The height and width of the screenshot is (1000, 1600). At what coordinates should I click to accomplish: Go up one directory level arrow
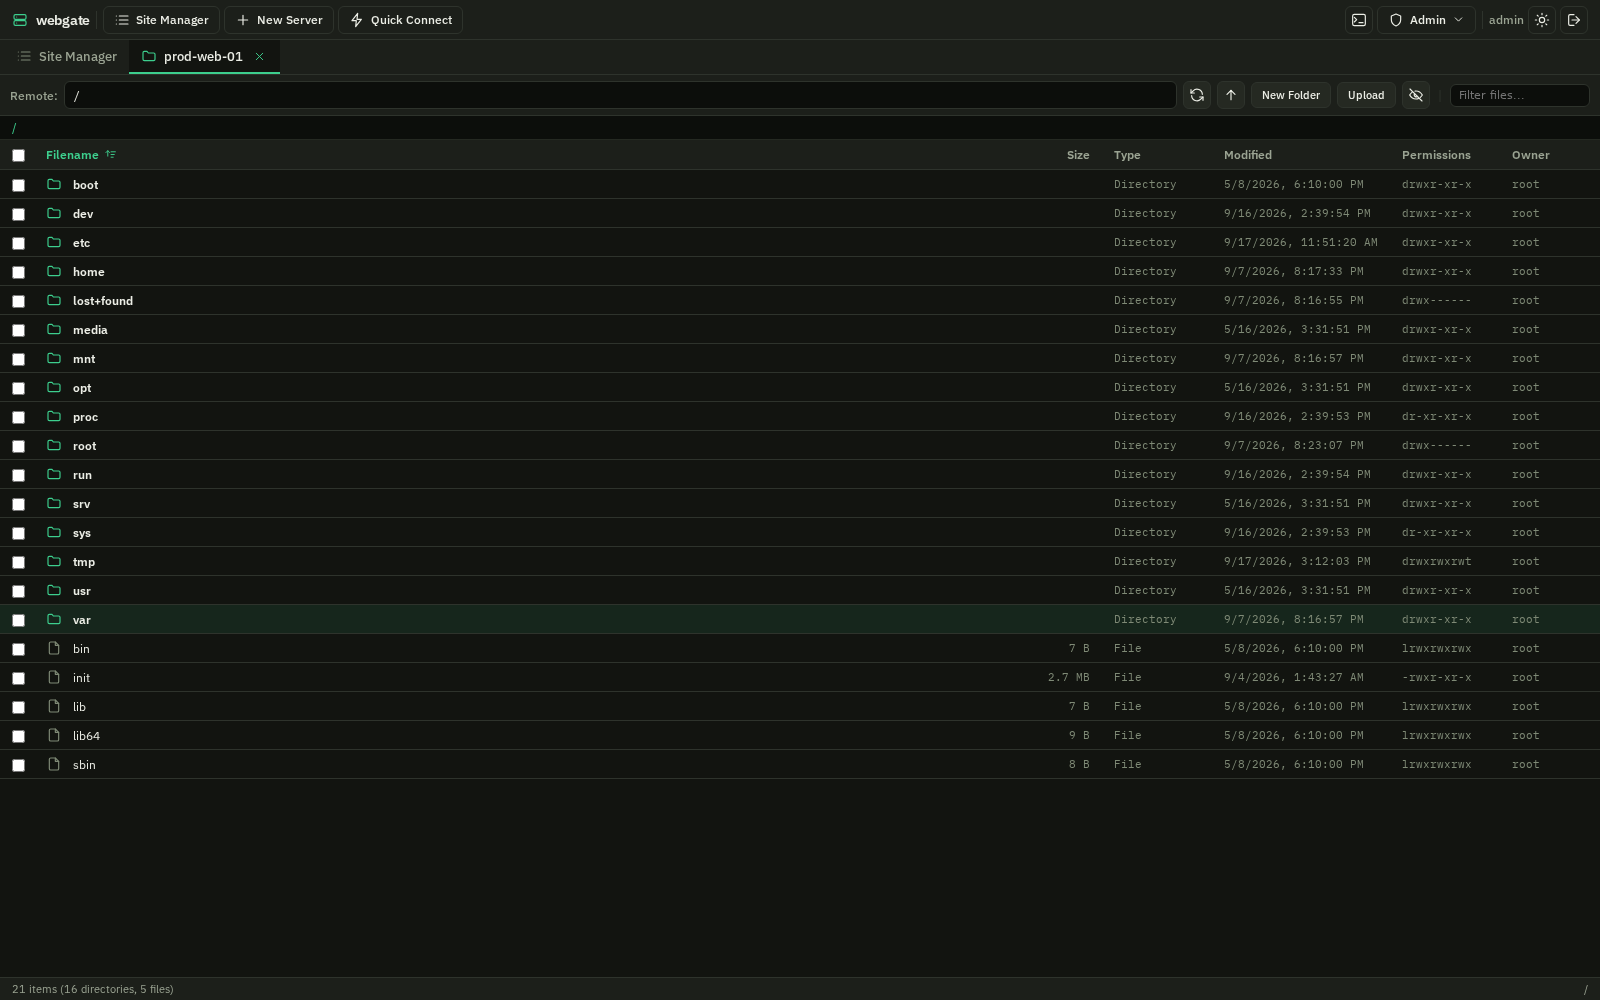pos(1231,95)
